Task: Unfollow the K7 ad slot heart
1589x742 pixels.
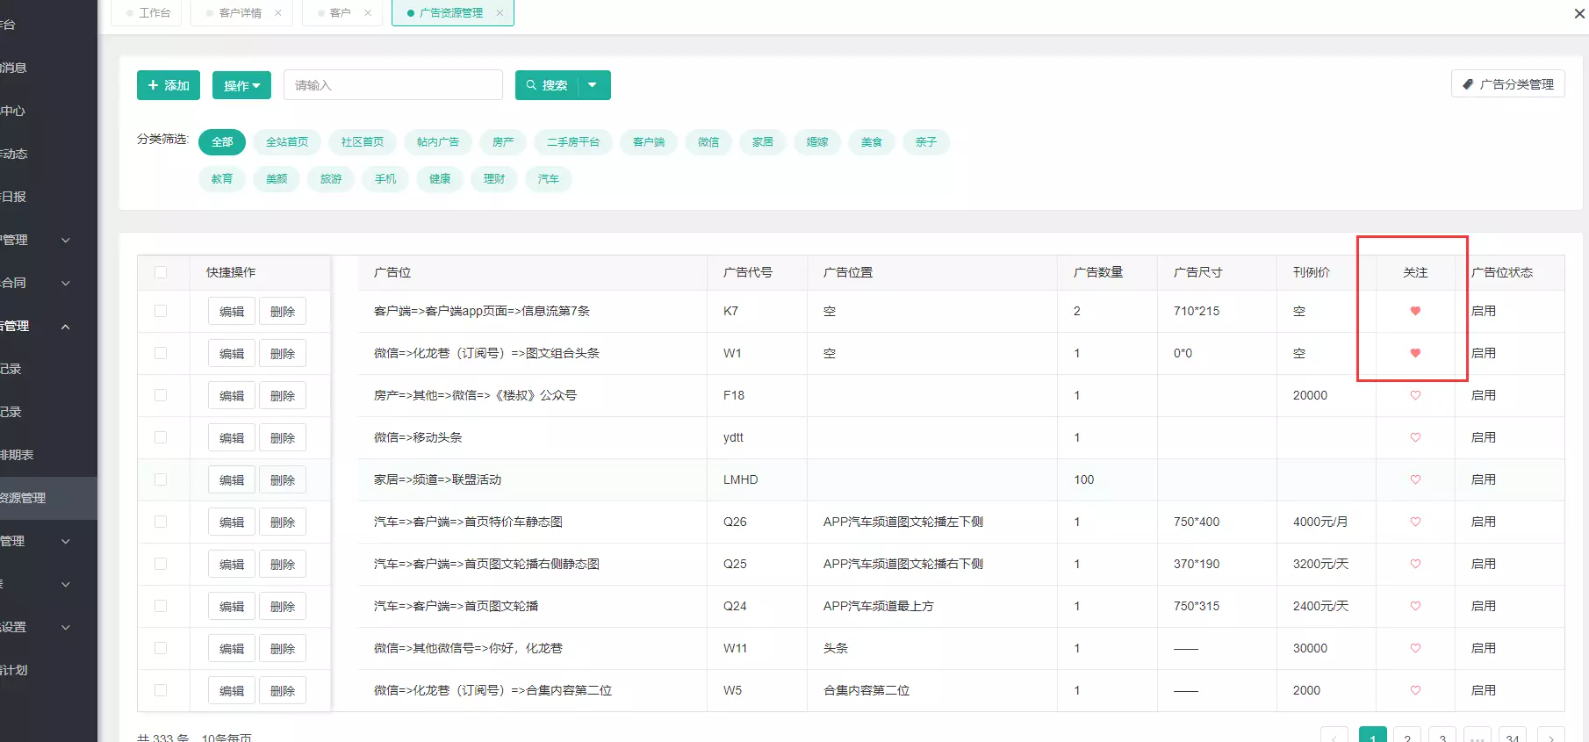Action: [1415, 311]
